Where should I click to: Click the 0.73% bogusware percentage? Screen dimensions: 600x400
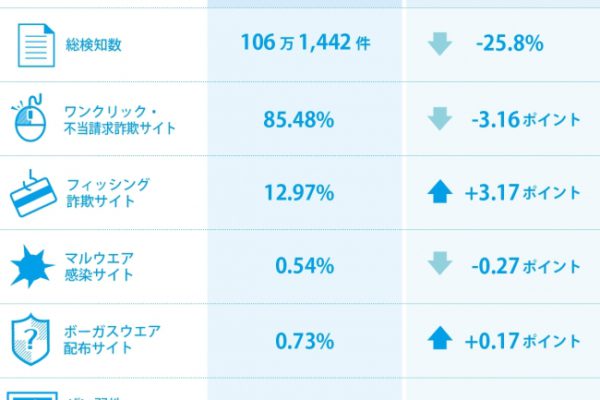(x=305, y=341)
